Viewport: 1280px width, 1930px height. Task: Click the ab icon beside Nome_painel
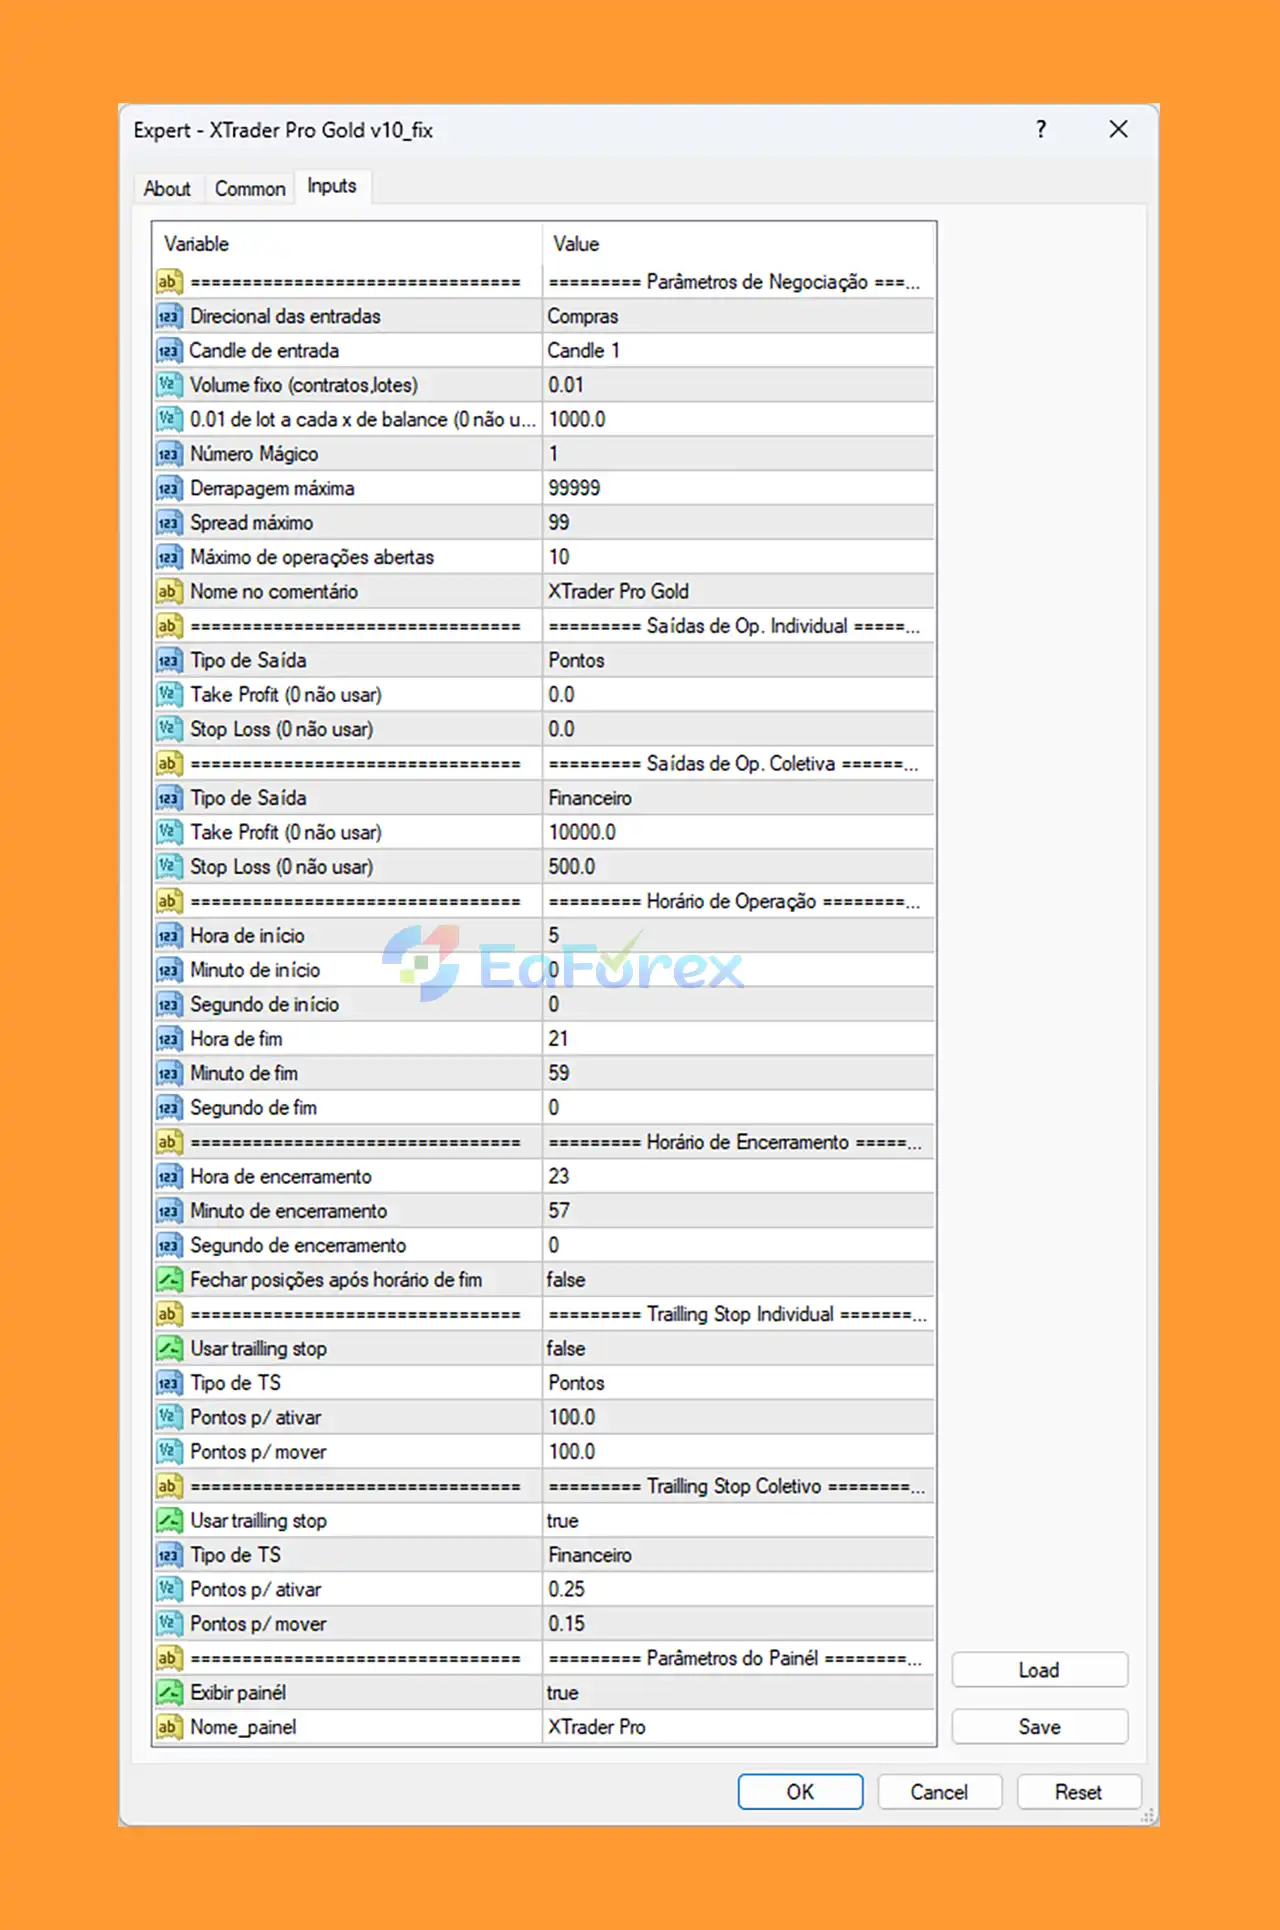tap(168, 1727)
